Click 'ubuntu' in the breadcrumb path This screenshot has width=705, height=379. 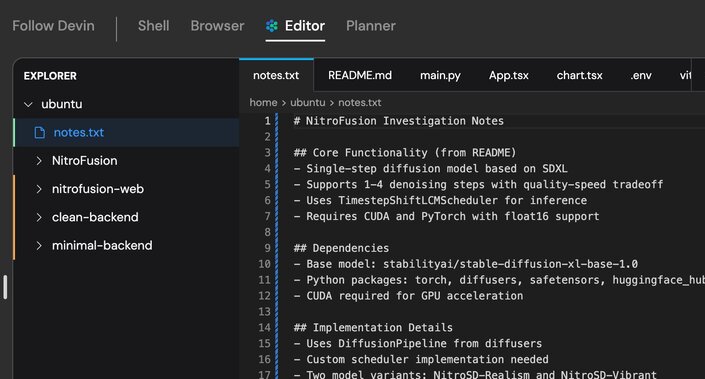308,103
